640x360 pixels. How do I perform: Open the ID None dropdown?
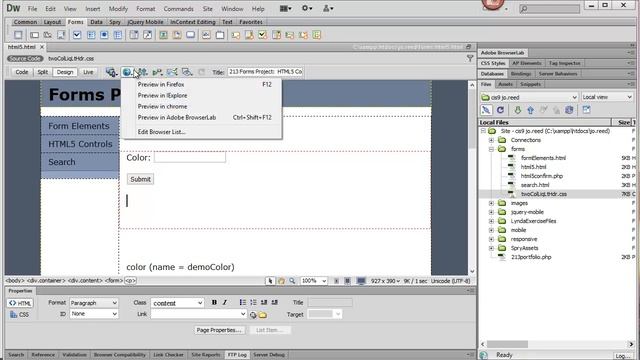(94, 314)
